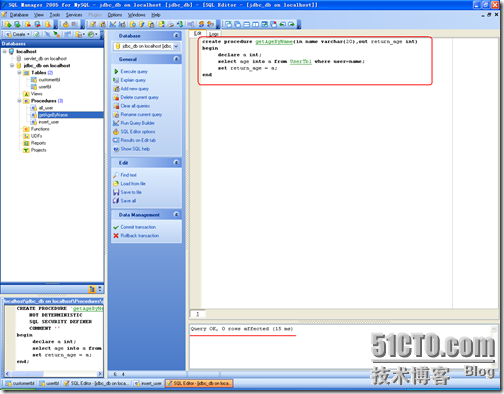Select the Projects tree node

[x=39, y=150]
